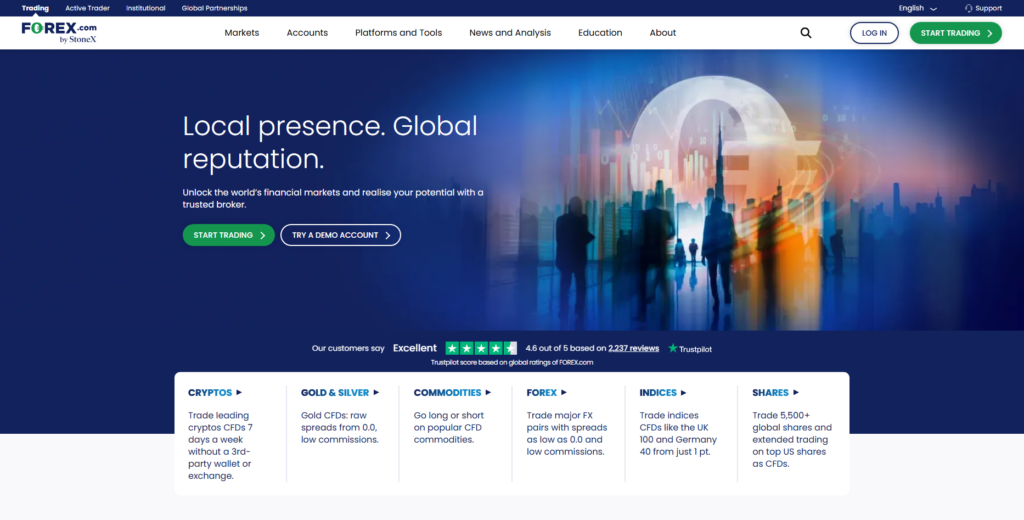Click the arrow next to INDICES
Viewport: 1024px width, 520px height.
coord(684,393)
